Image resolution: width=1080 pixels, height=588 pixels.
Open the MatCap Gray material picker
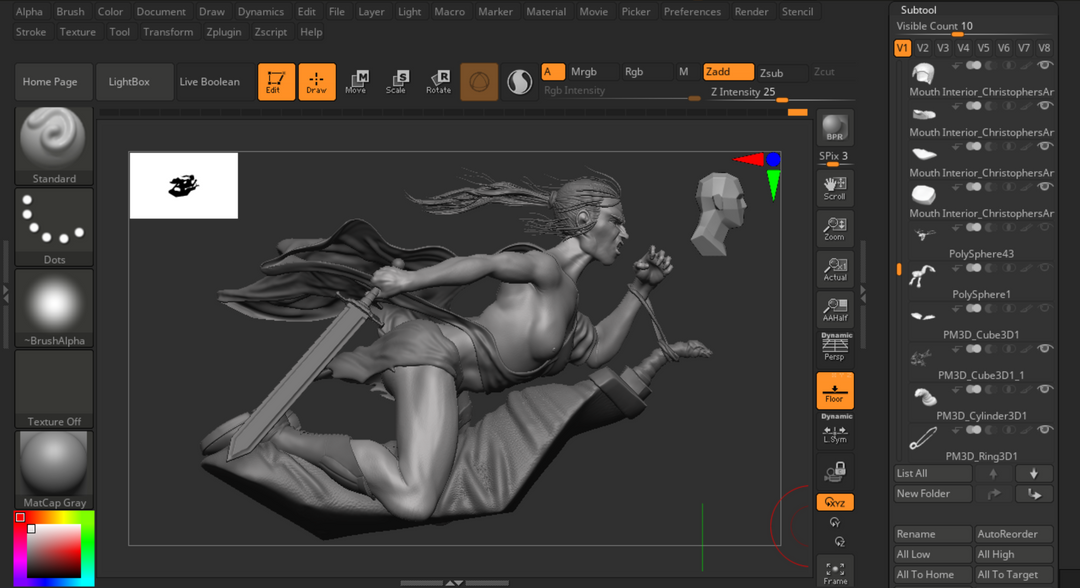54,470
